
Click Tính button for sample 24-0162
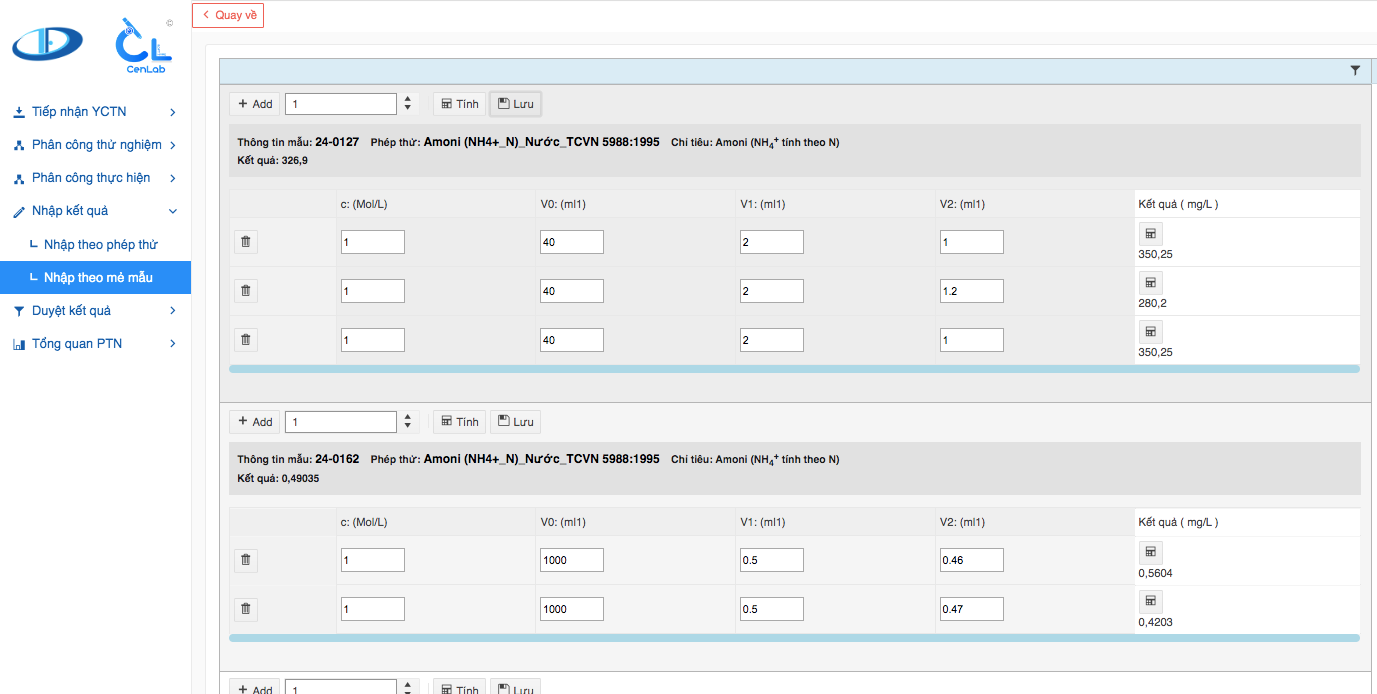click(460, 422)
